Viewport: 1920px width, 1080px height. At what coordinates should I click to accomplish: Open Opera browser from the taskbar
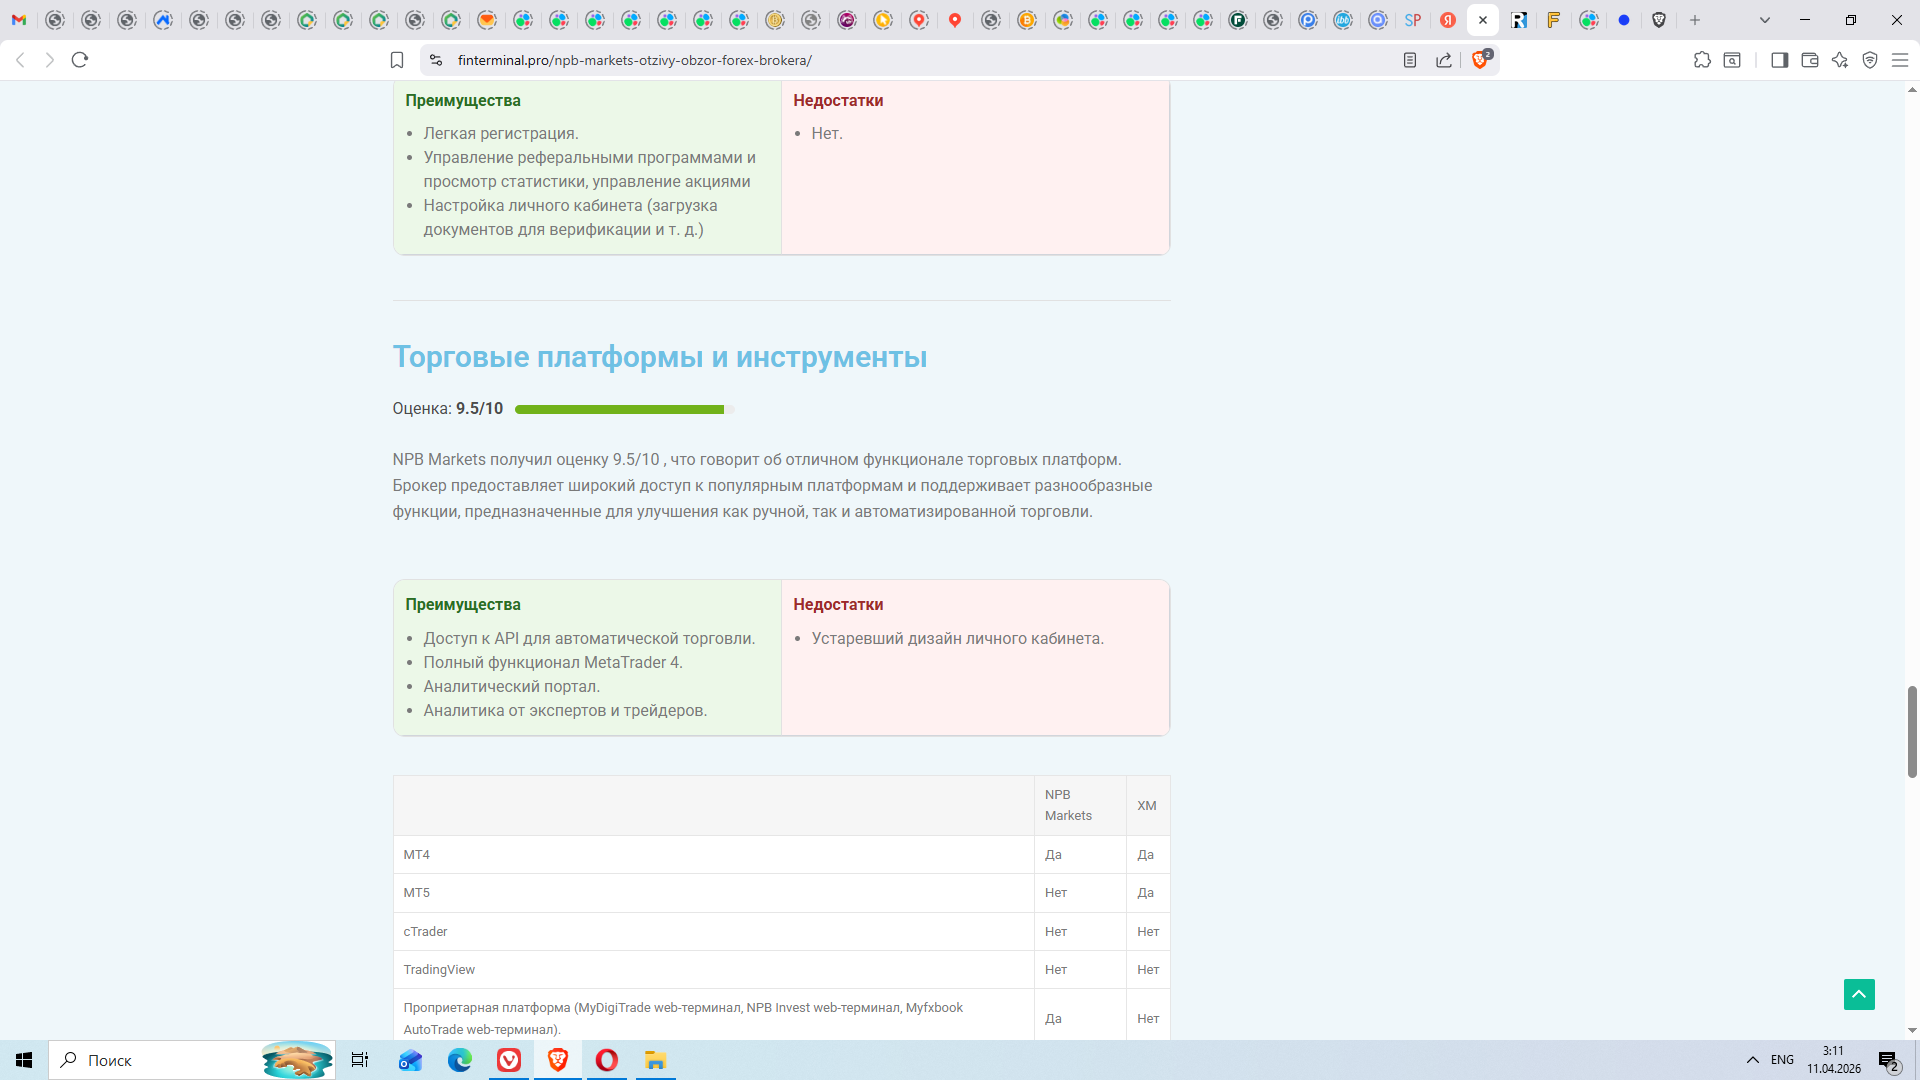coord(607,1060)
